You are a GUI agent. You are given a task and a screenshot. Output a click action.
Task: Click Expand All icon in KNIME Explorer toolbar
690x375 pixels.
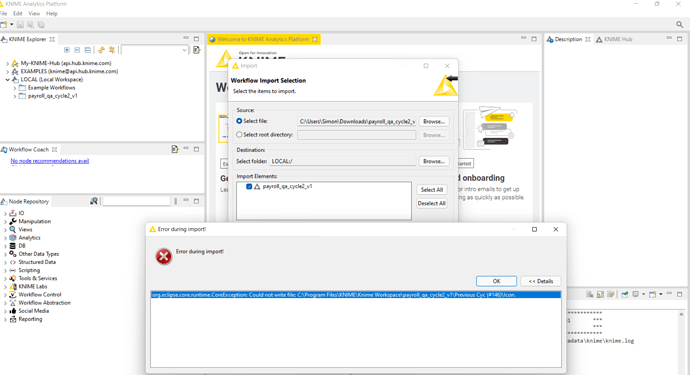point(67,50)
